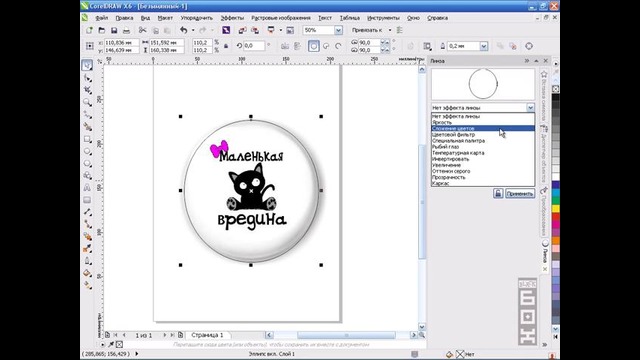640x360 pixels.
Task: Open the Инструменты menu
Action: pyautogui.click(x=383, y=18)
